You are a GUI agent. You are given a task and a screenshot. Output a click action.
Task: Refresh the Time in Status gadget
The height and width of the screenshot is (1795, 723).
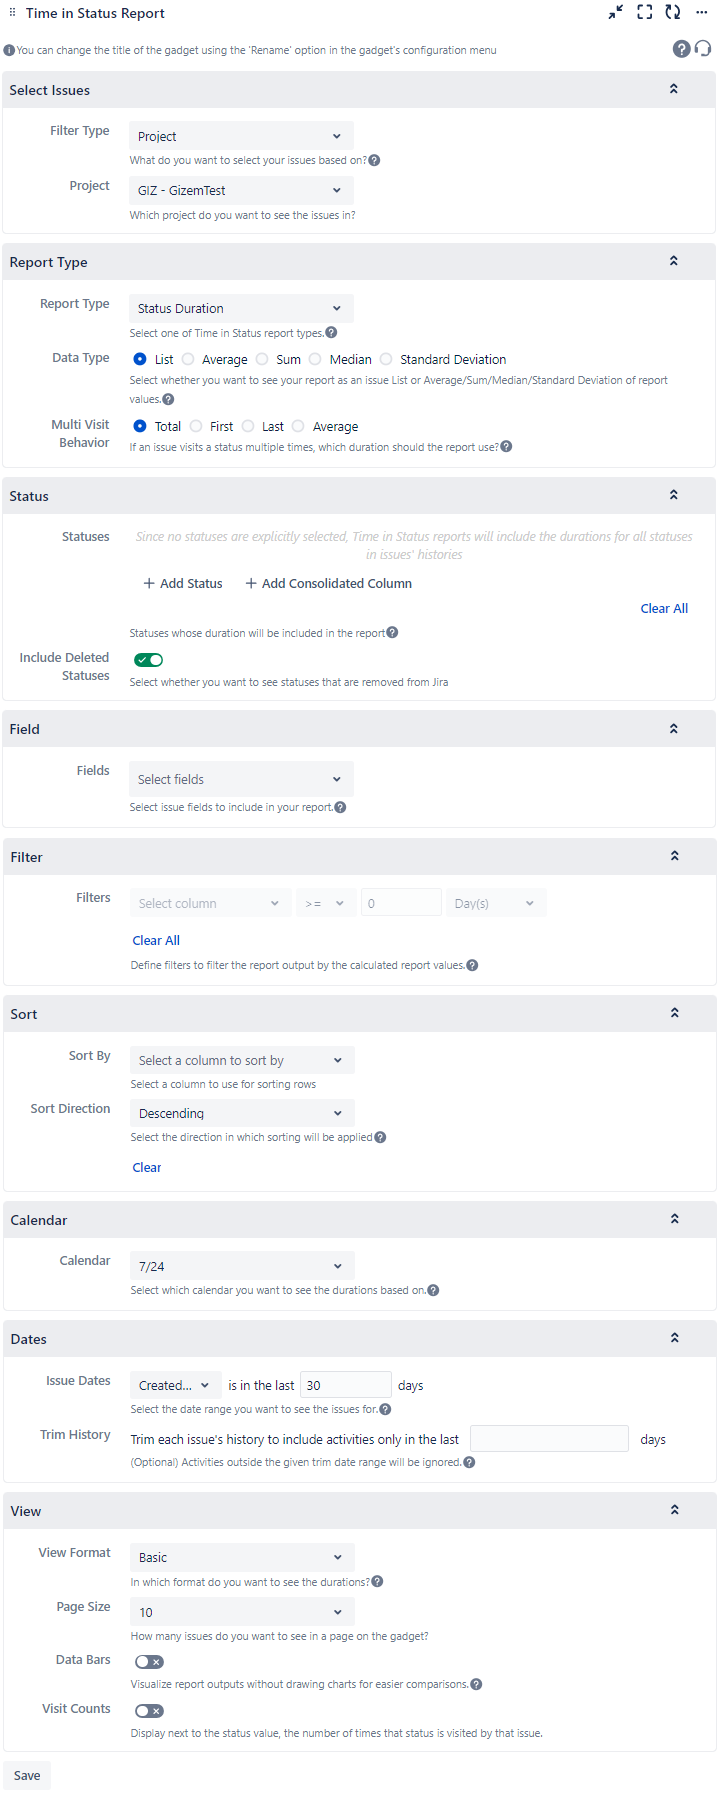pyautogui.click(x=673, y=12)
